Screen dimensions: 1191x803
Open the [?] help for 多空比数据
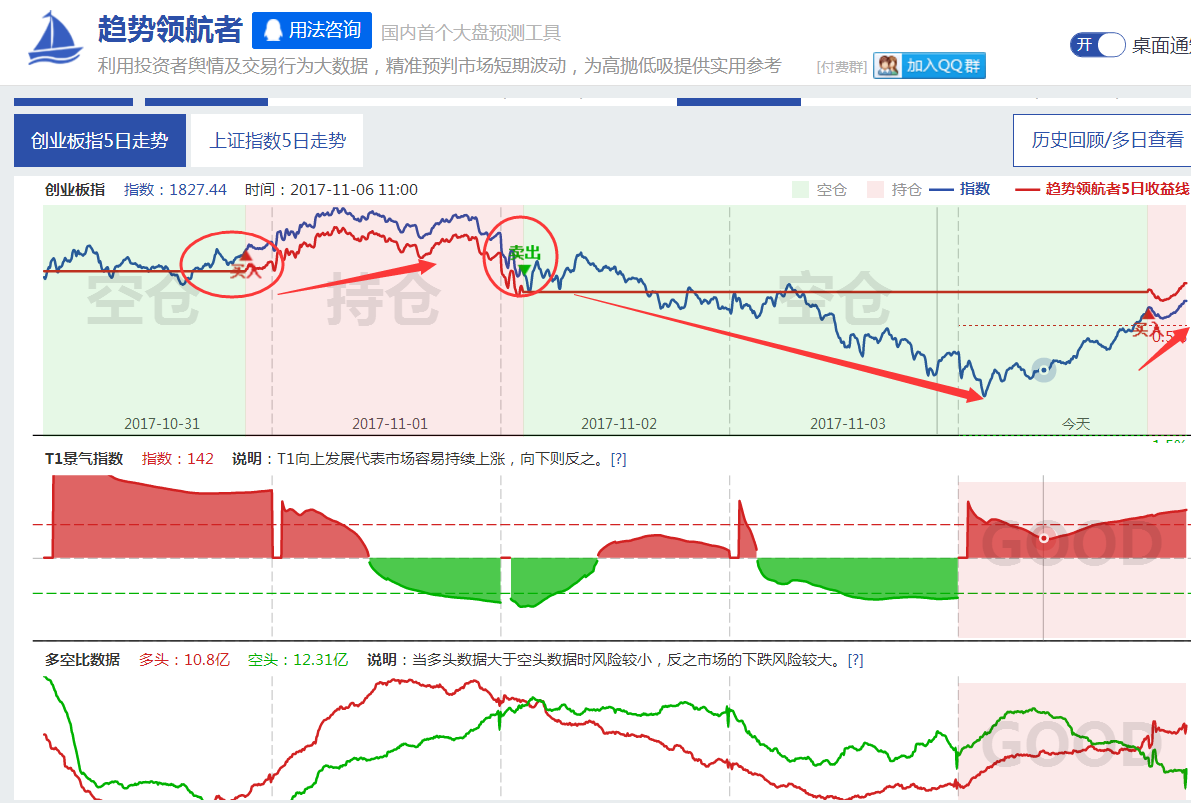coord(855,660)
